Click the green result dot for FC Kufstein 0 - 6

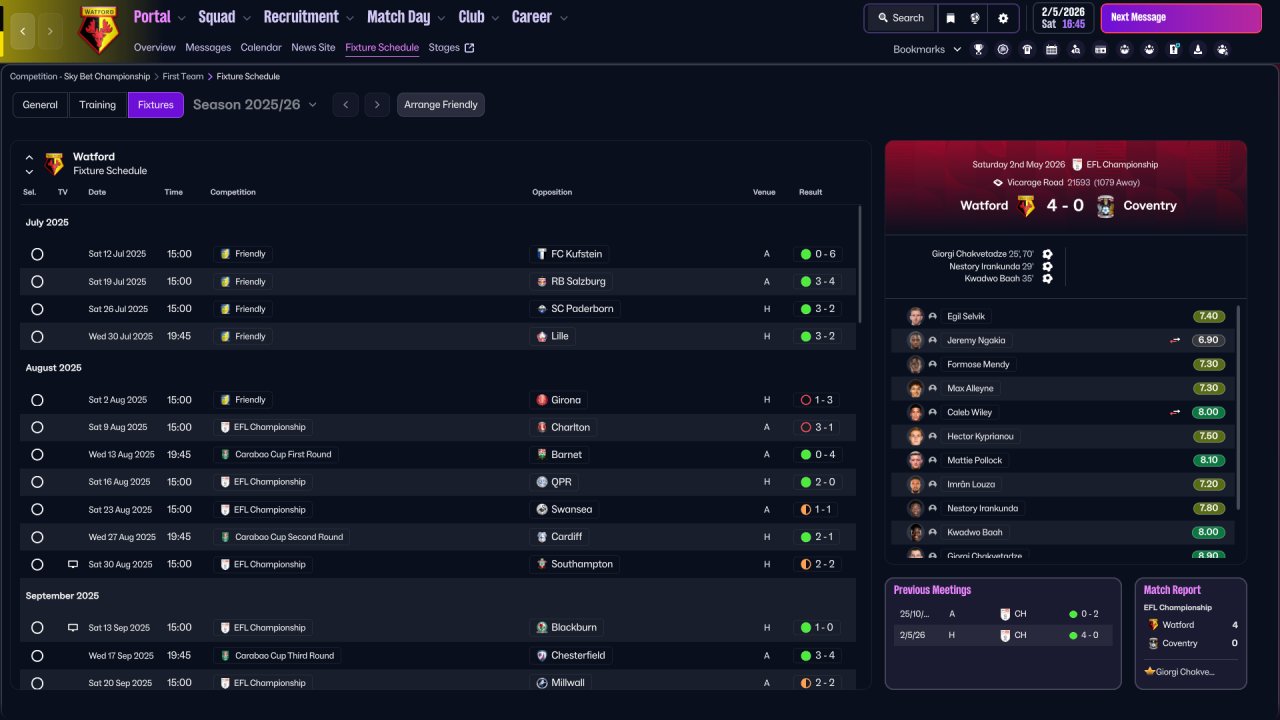coord(806,254)
